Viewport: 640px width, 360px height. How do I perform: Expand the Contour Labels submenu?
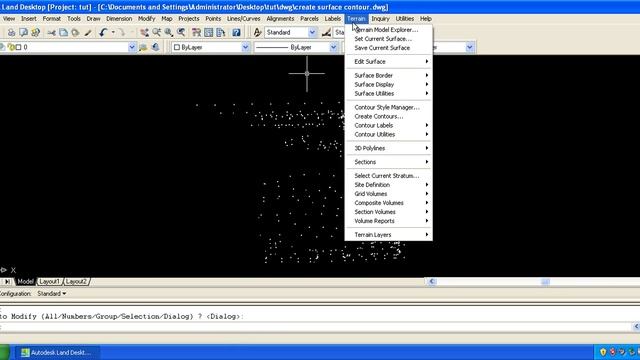click(x=389, y=125)
